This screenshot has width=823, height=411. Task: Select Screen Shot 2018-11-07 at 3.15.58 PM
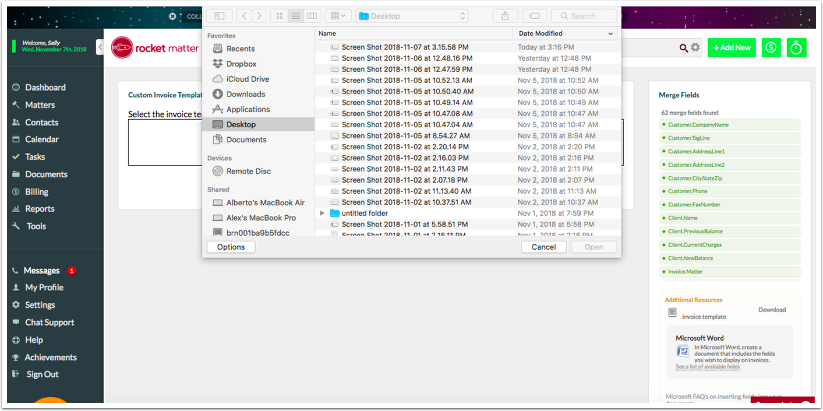(x=467, y=47)
